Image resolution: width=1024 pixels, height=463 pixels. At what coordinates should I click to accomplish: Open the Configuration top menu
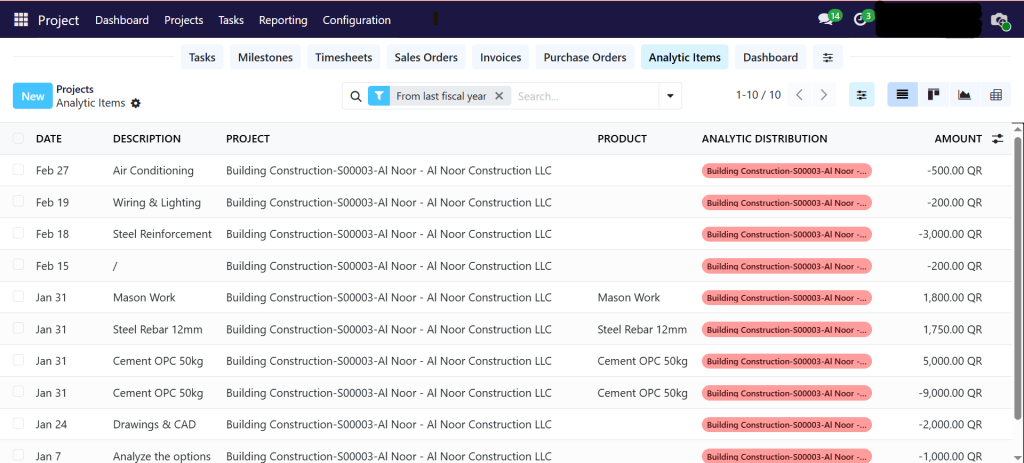357,20
